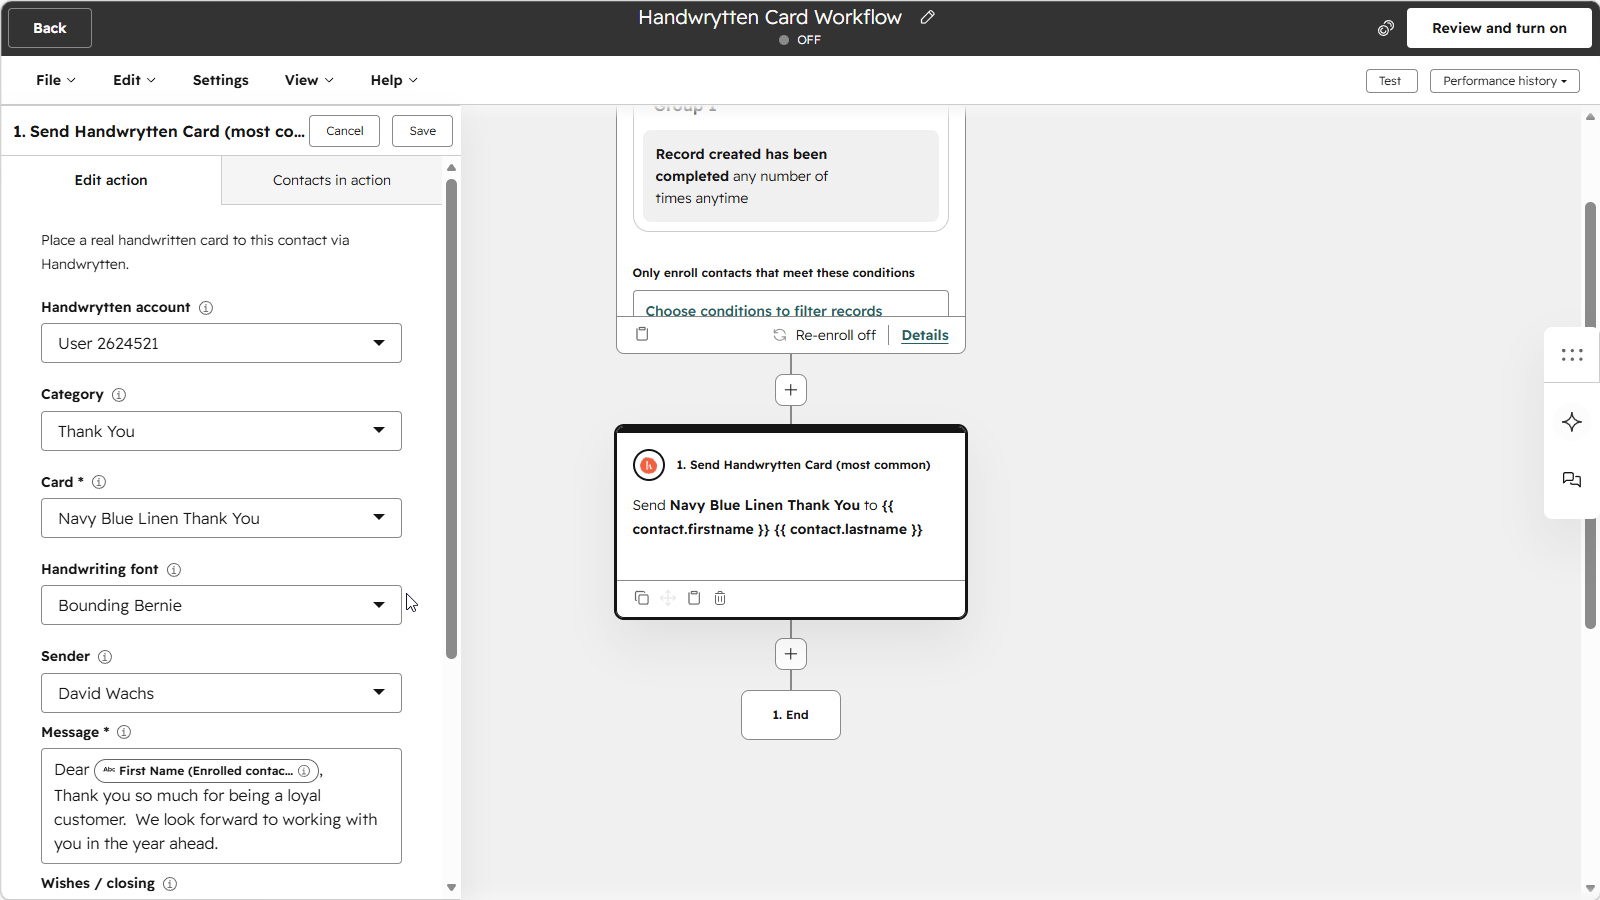Switch to Contacts in action tab

coord(332,180)
